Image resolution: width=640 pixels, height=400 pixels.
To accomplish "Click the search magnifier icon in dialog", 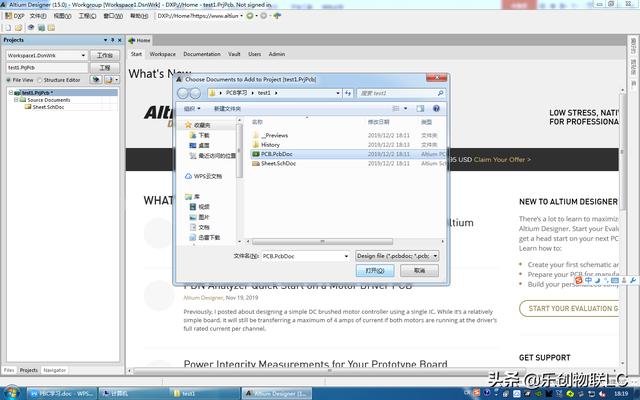I will point(440,93).
